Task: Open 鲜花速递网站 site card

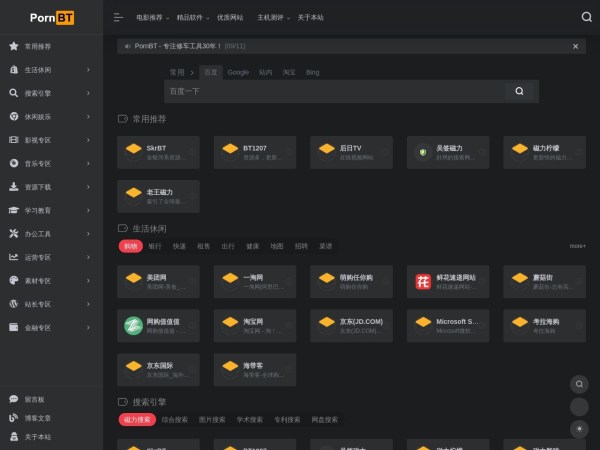Action: tap(449, 281)
